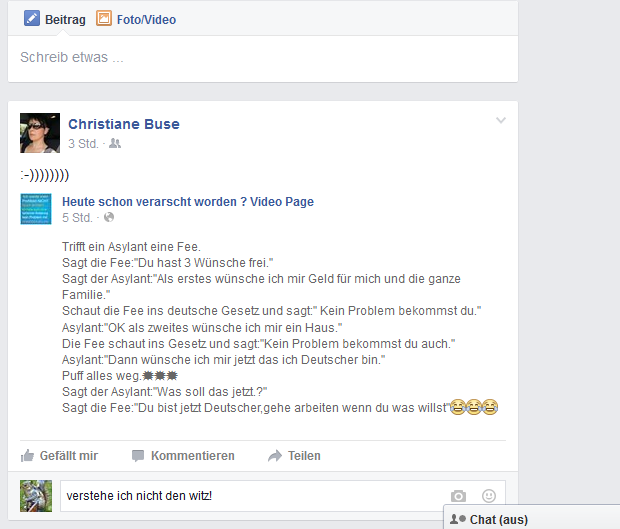The width and height of the screenshot is (620, 529).
Task: Click the Beitrag pencil icon
Action: click(32, 19)
